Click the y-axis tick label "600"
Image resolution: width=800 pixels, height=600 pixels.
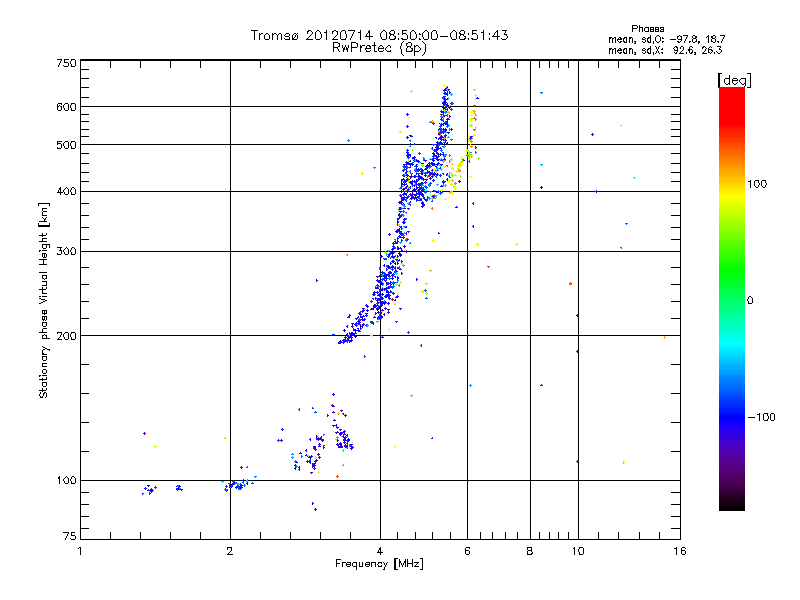click(66, 107)
